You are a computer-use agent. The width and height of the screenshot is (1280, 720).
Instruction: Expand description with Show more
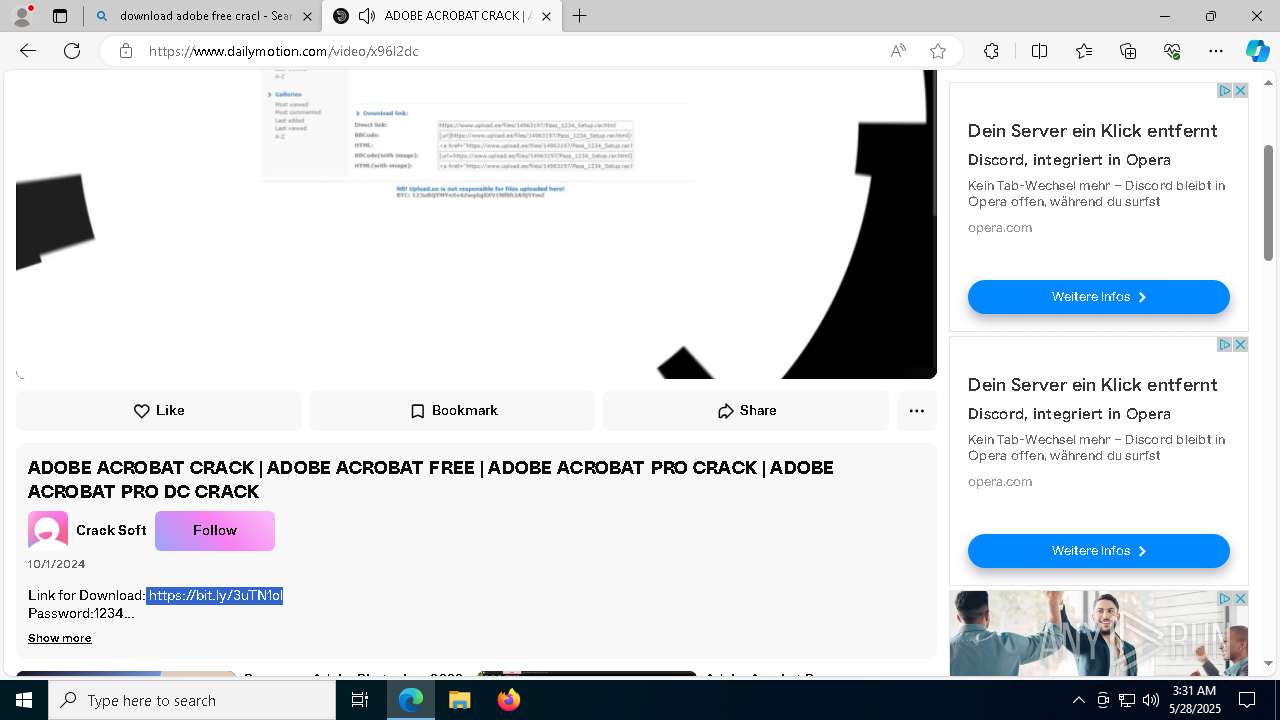(x=60, y=638)
